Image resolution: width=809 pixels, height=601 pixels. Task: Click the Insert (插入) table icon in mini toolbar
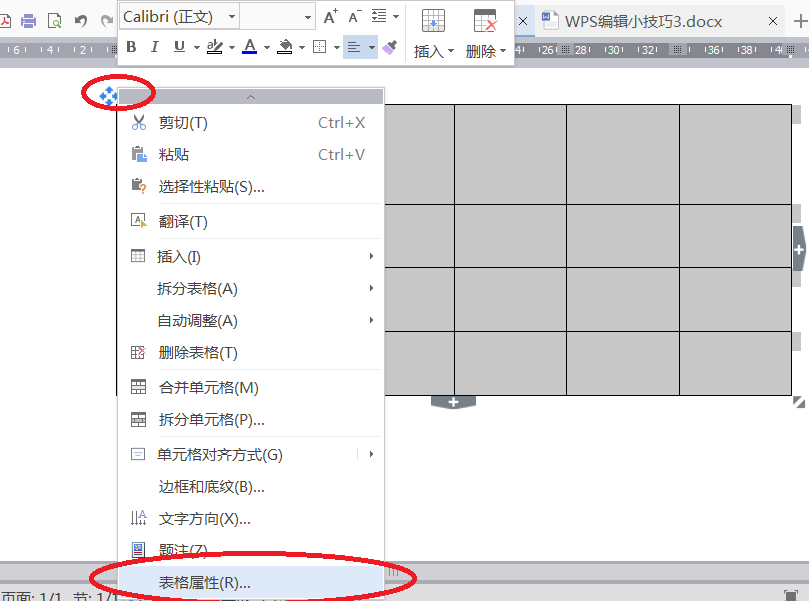[433, 21]
